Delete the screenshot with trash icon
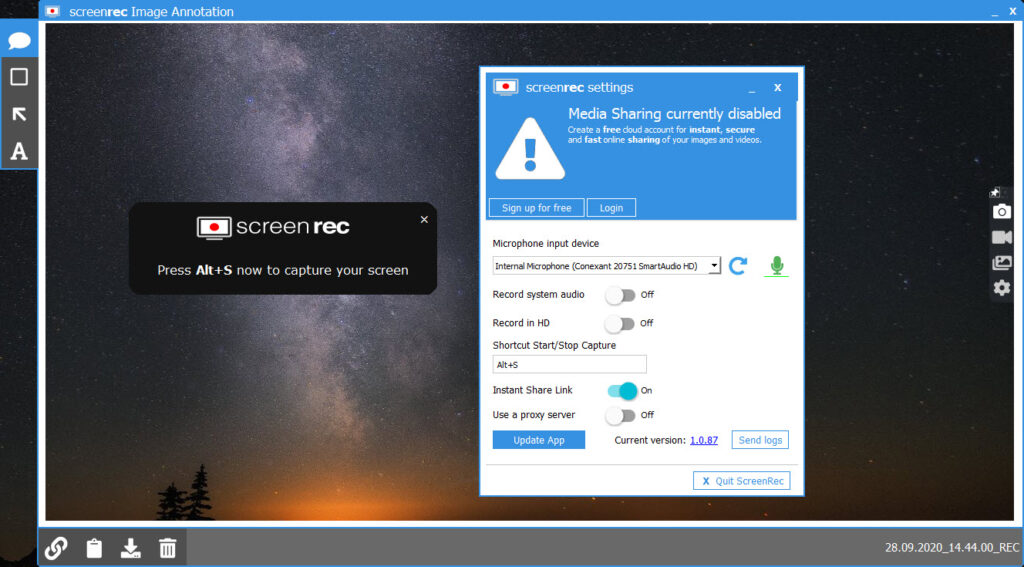This screenshot has height=567, width=1024. [x=167, y=547]
